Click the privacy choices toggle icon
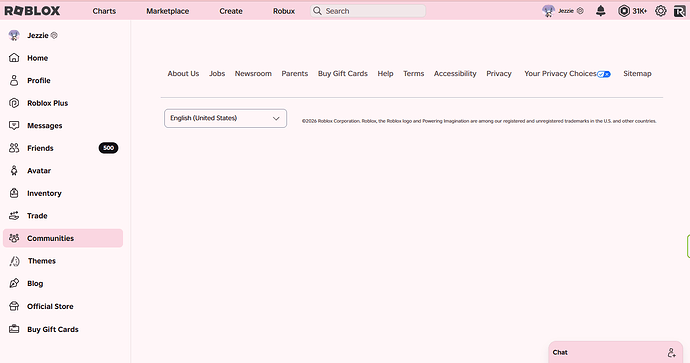Image resolution: width=690 pixels, height=363 pixels. pyautogui.click(x=604, y=74)
